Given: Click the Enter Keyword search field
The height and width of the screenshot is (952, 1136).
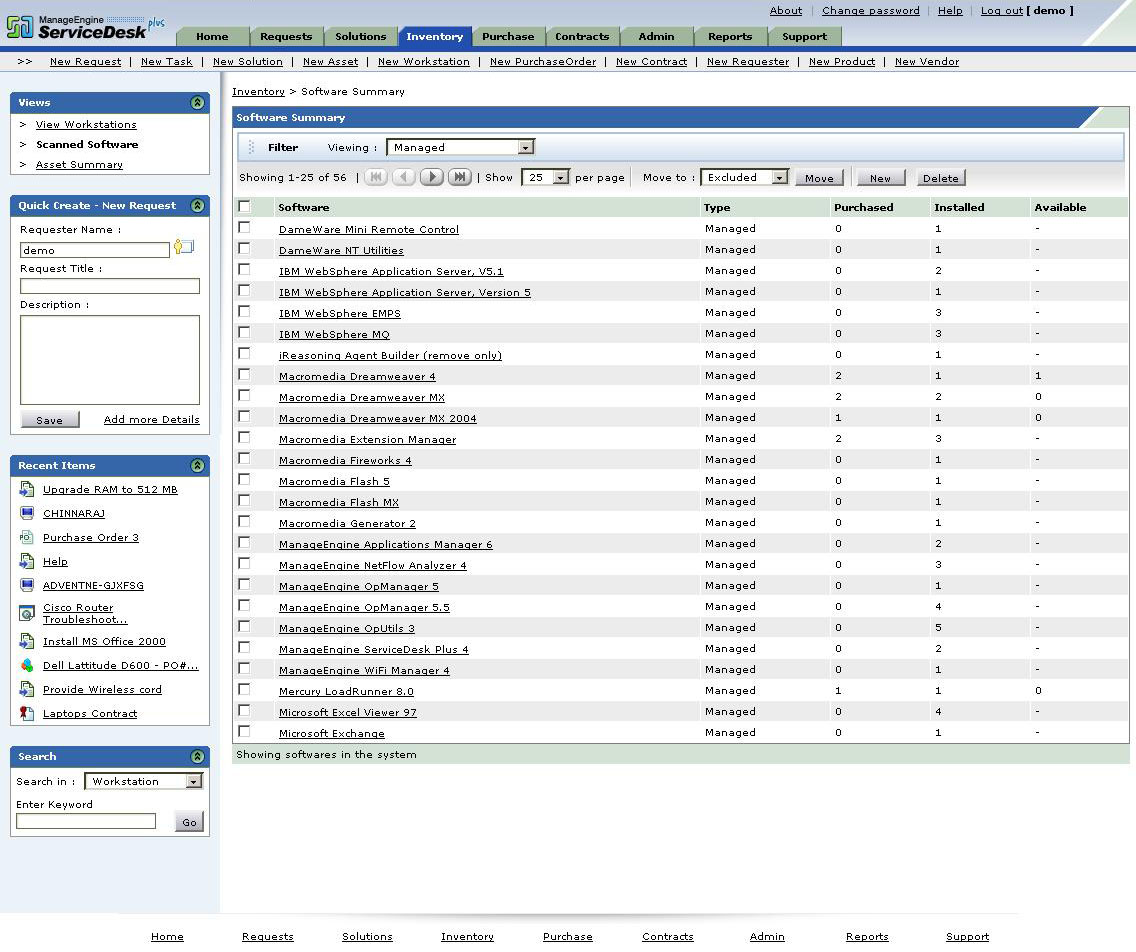Looking at the screenshot, I should pyautogui.click(x=86, y=821).
